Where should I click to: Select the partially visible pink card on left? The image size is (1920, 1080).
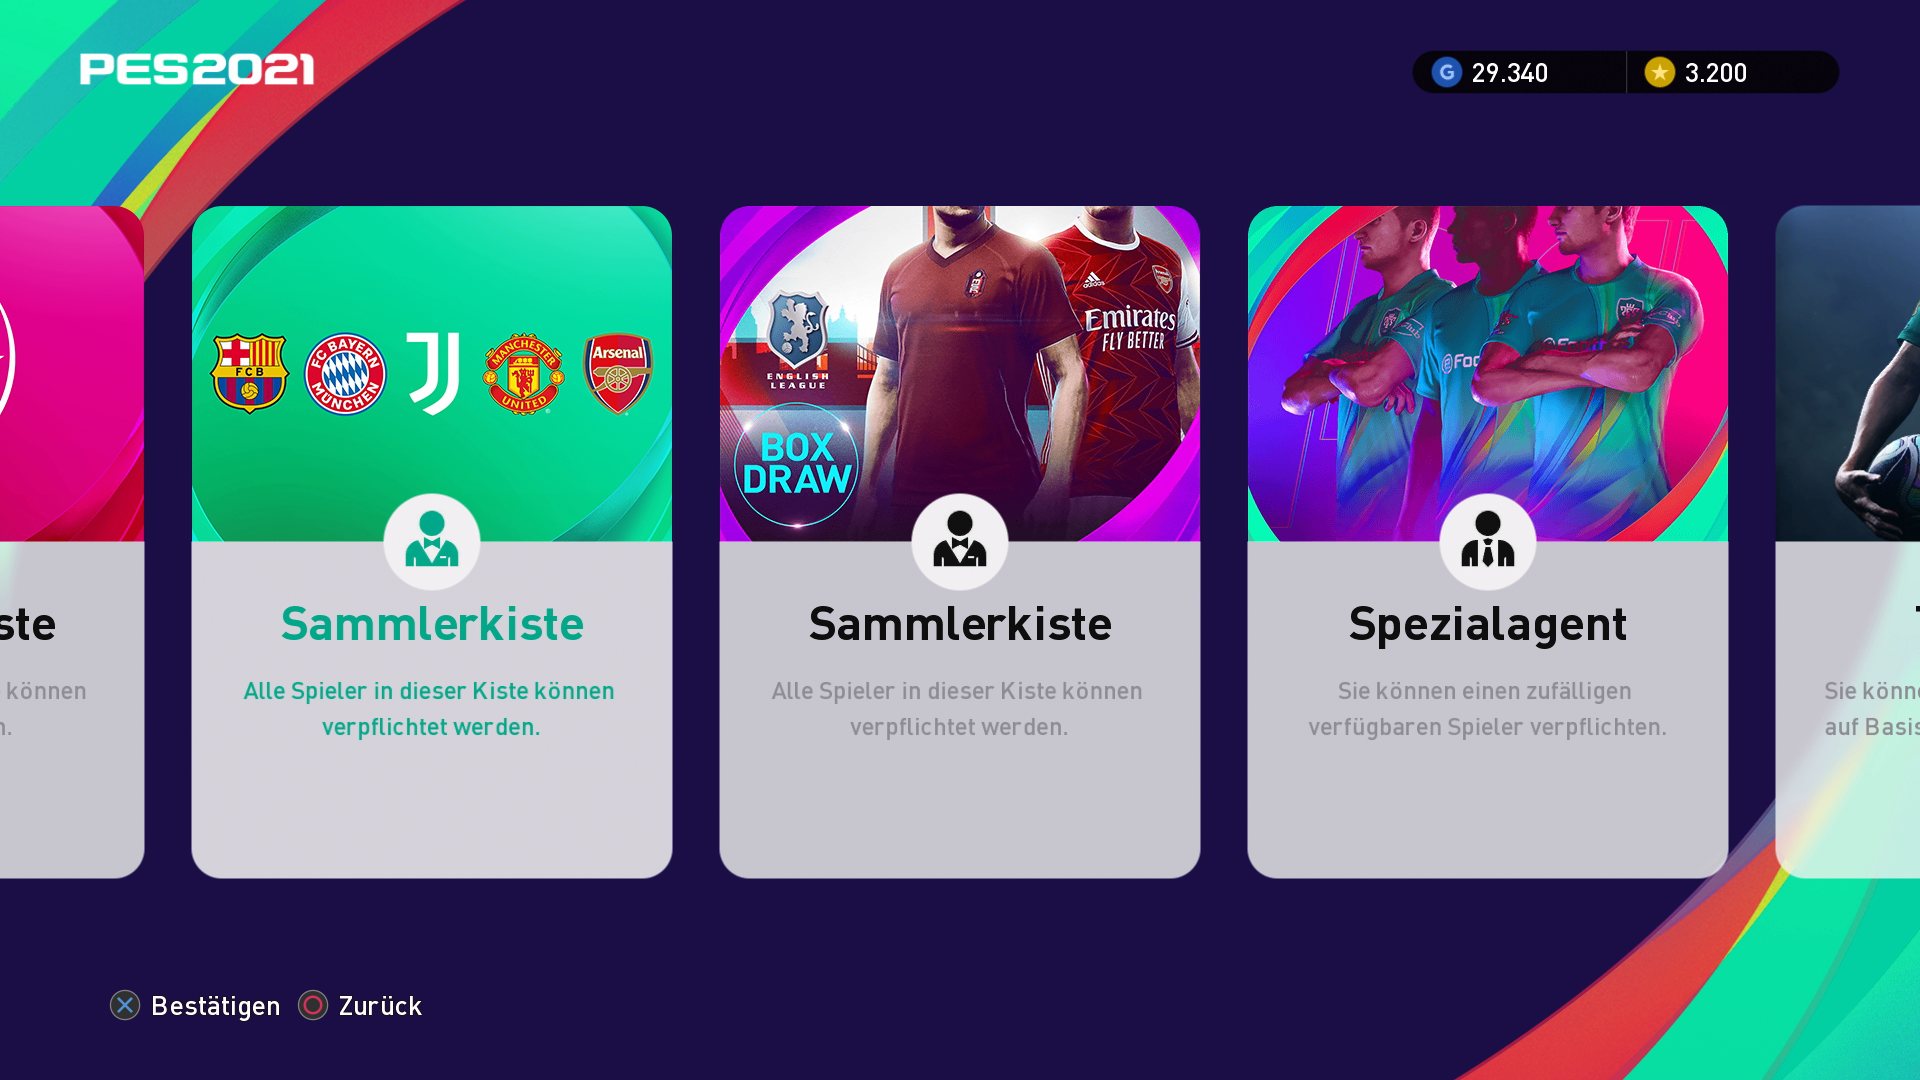[x=72, y=541]
